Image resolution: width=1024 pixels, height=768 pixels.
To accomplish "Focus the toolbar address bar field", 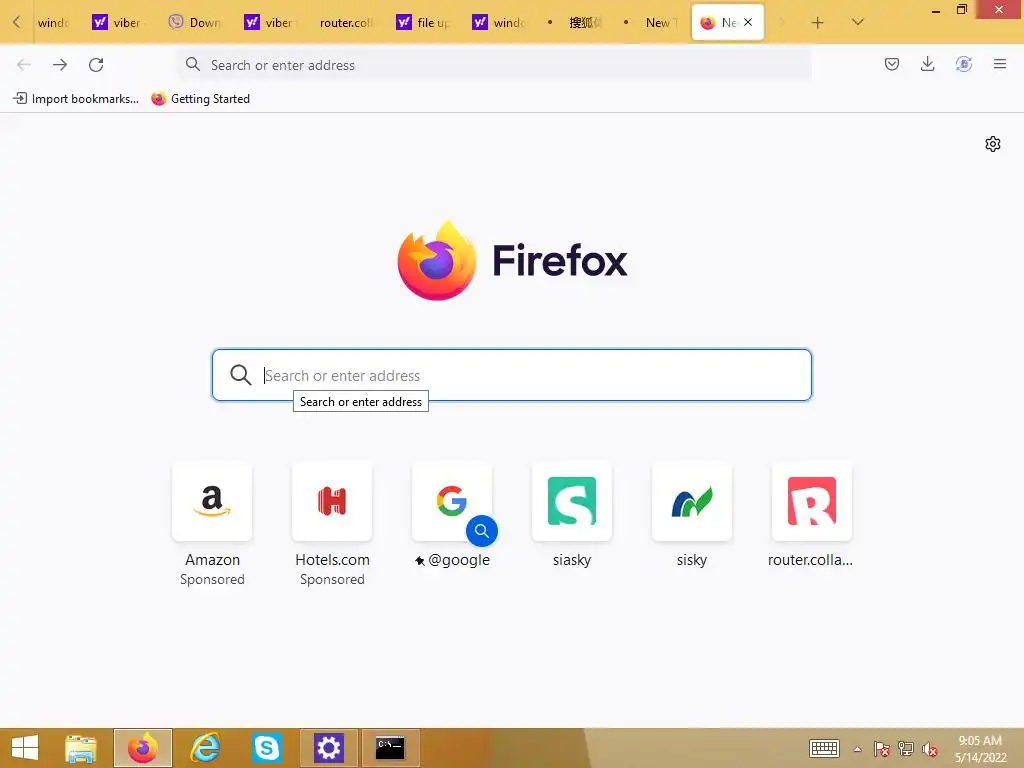I will pyautogui.click(x=494, y=65).
